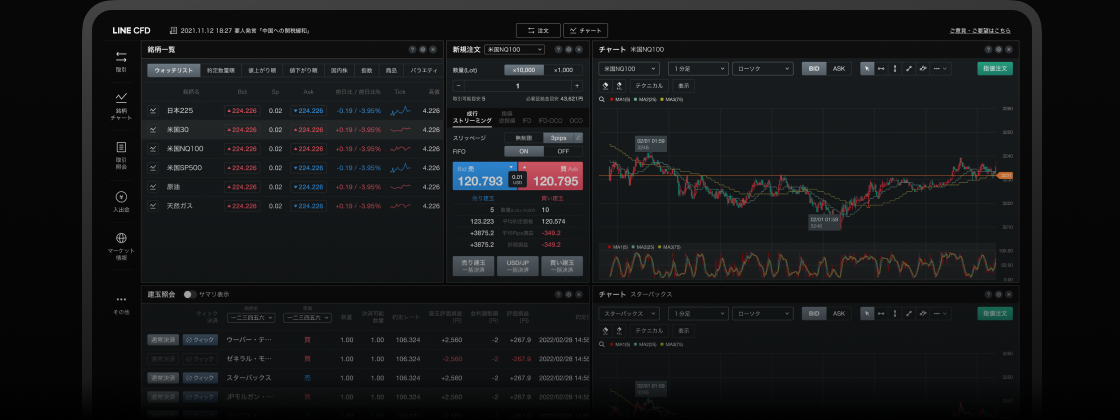Viewport: 1120px width, 420px height.
Task: Click the news icon beside the 2021.11.12 headline
Action: coord(173,31)
